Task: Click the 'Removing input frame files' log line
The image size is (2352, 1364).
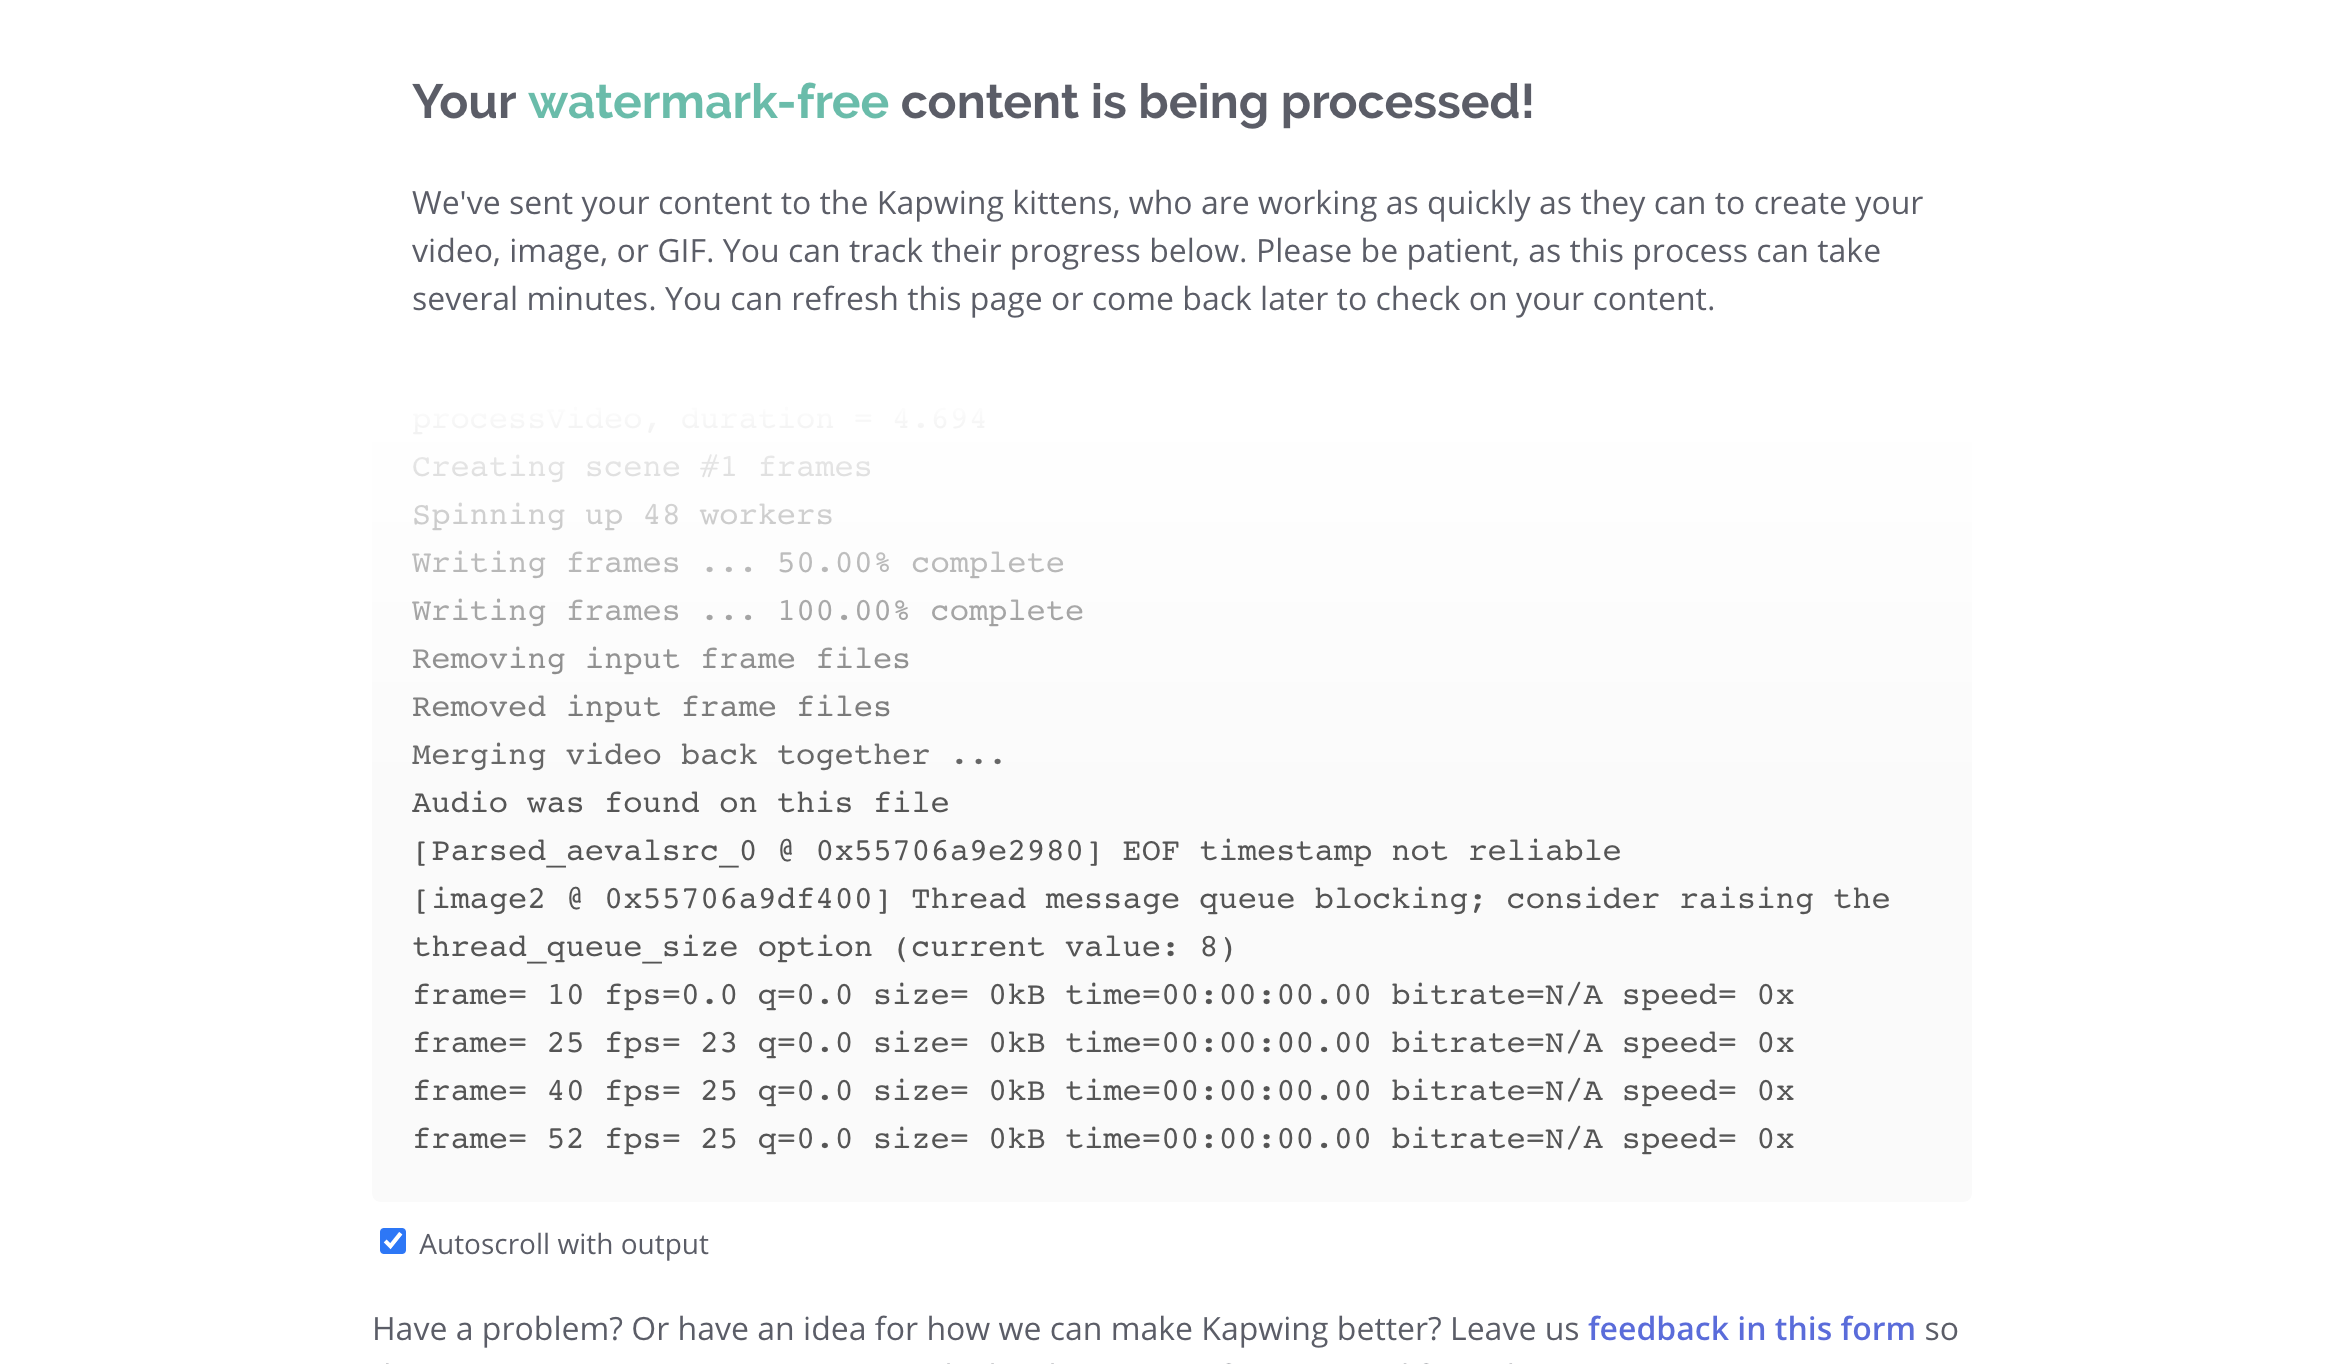Action: [x=660, y=659]
